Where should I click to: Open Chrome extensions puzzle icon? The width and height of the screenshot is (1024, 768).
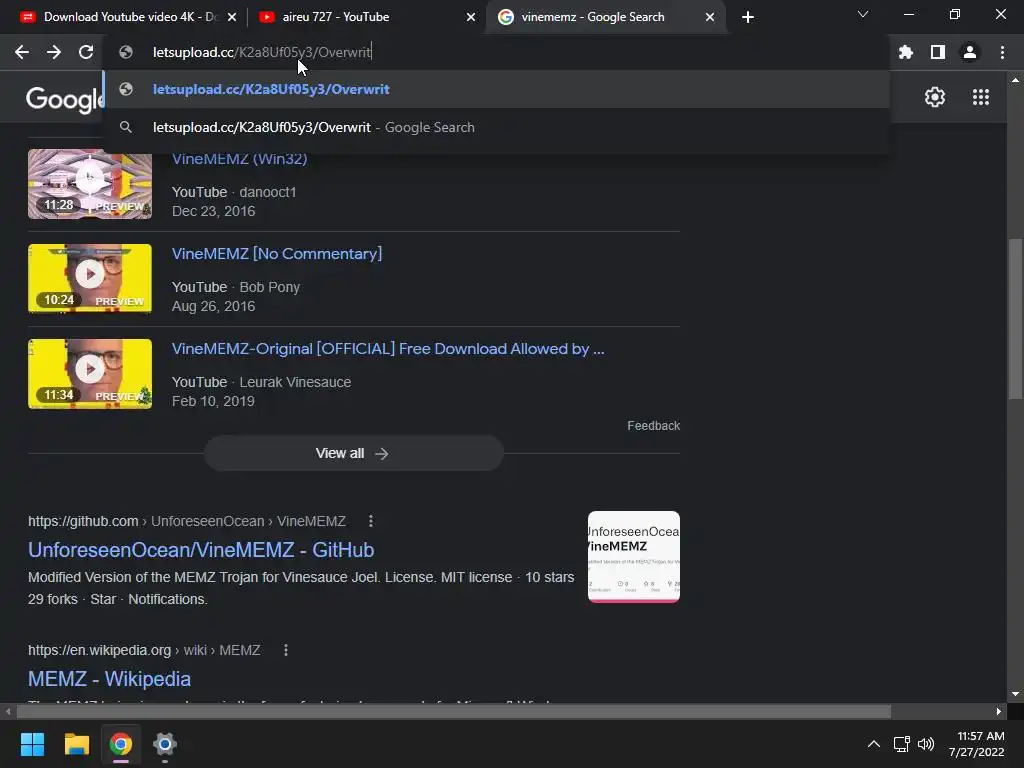point(905,52)
